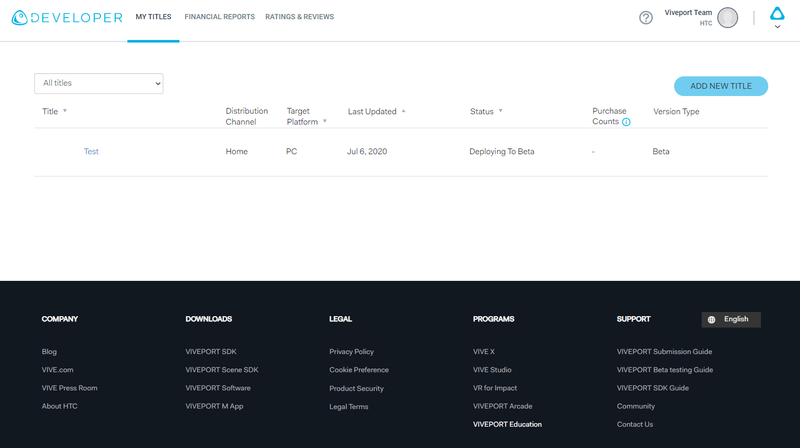This screenshot has width=800, height=448.
Task: Open the Community support link
Action: click(636, 407)
